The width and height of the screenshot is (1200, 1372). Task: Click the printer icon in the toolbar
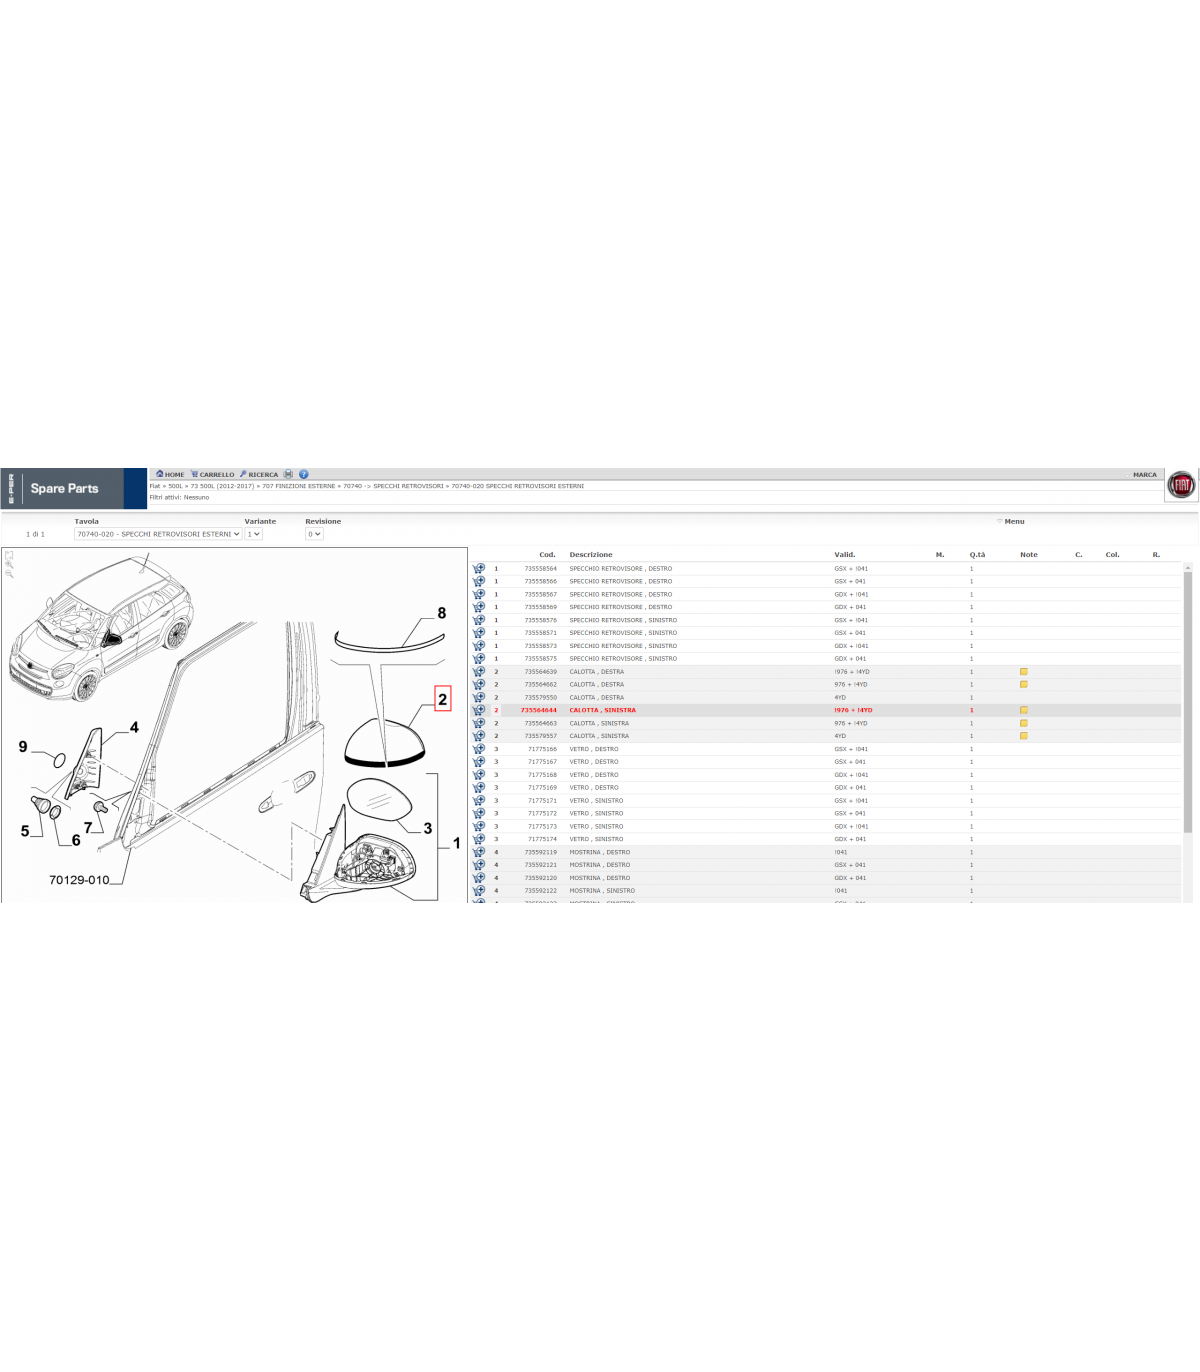[288, 474]
